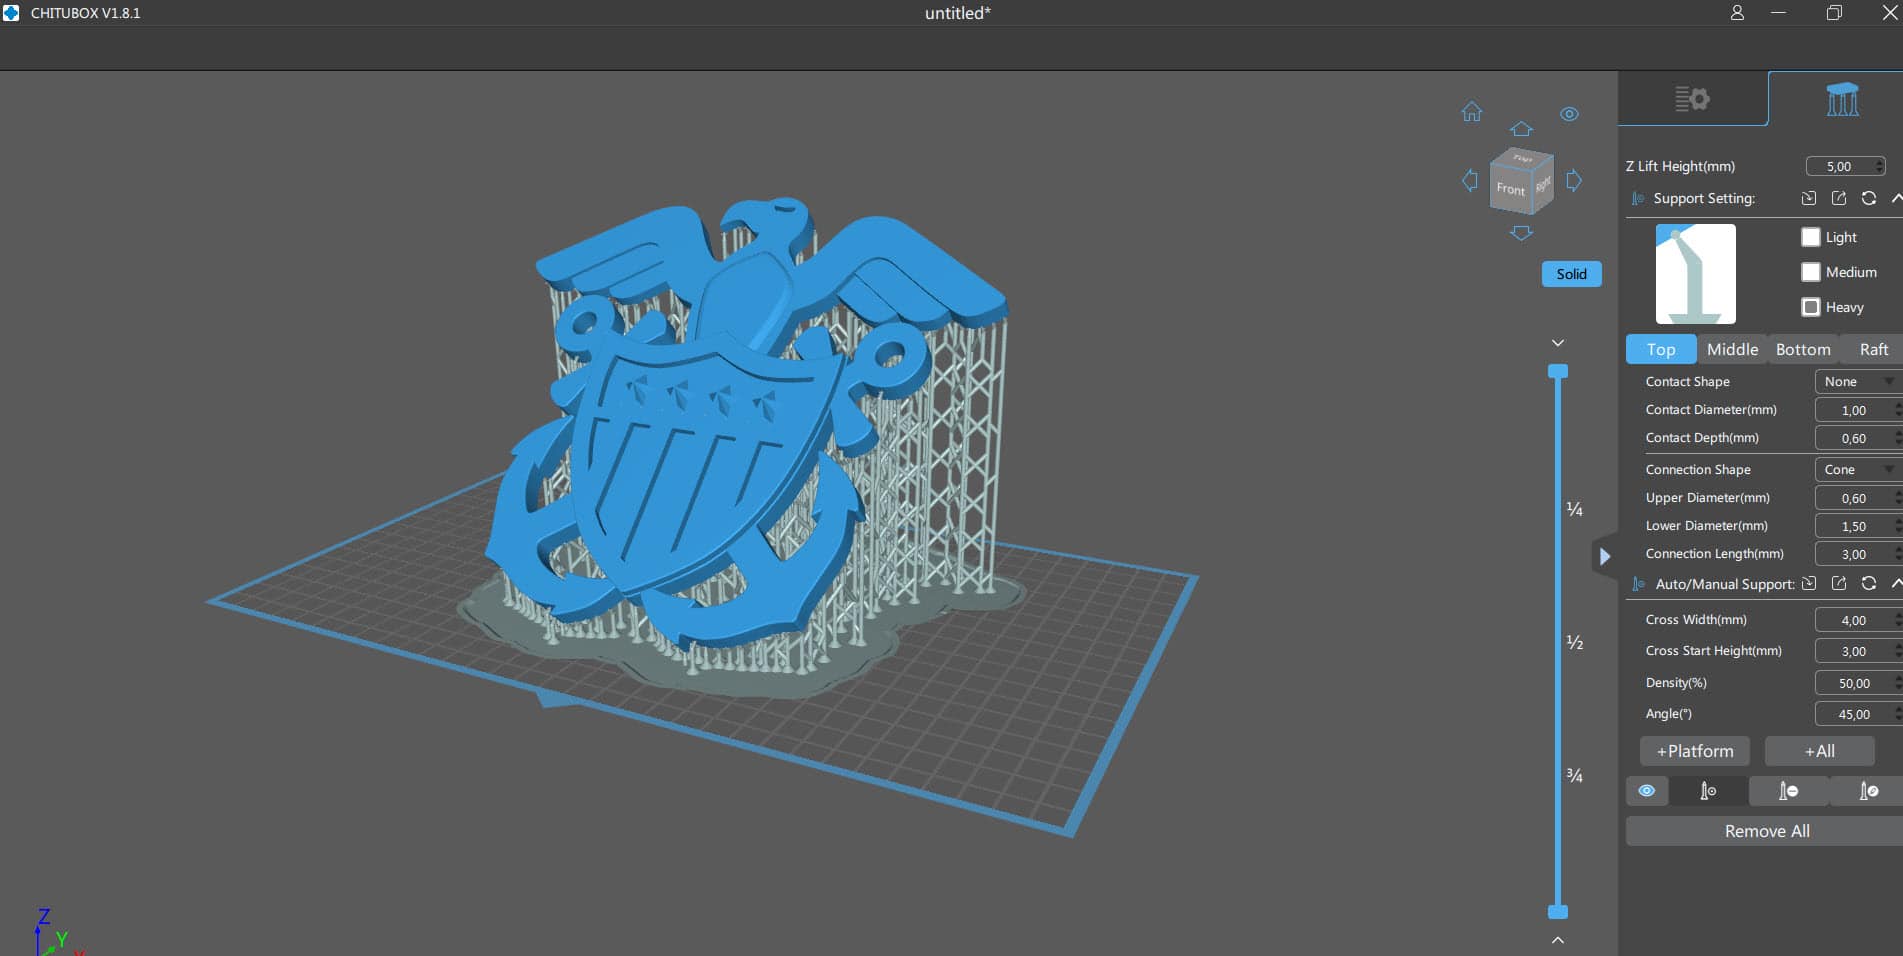
Task: Click the layer slider's top handle
Action: coord(1558,372)
